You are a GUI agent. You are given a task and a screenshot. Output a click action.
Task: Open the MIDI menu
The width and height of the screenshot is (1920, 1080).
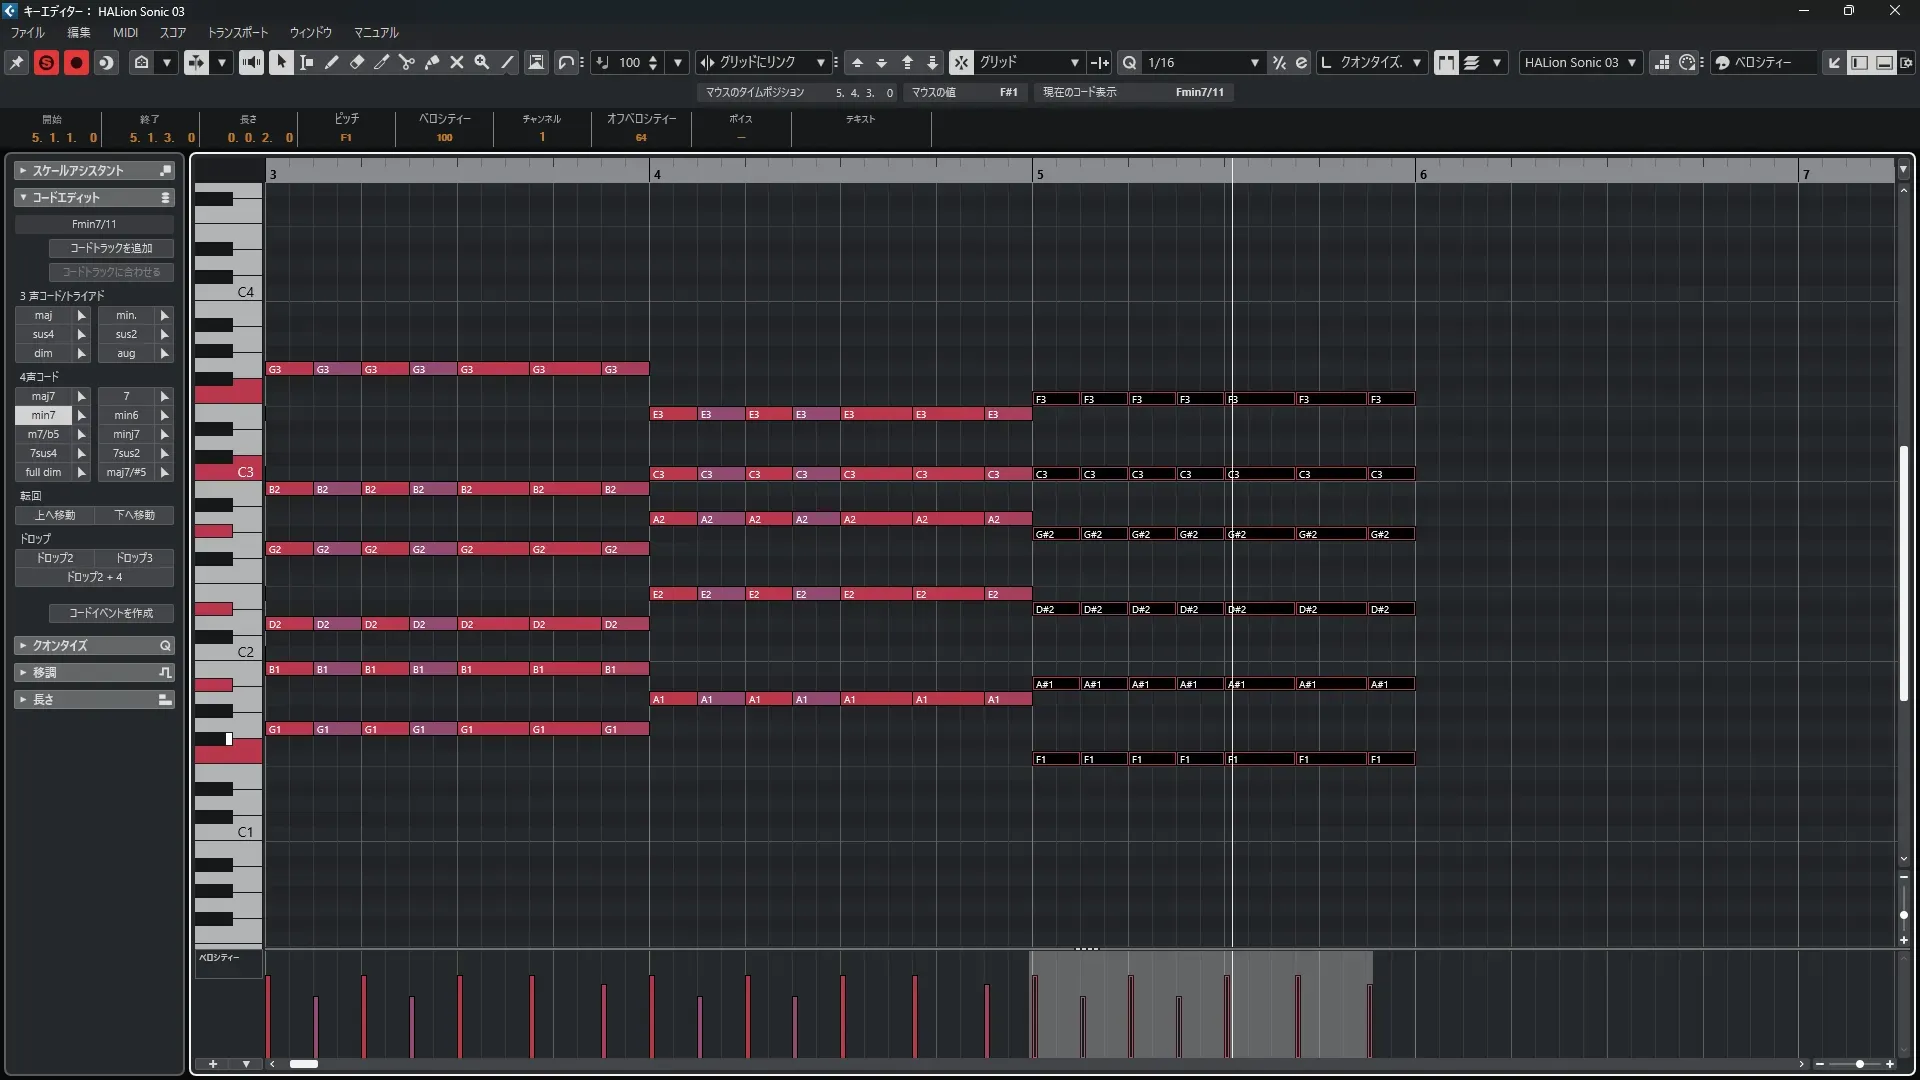(125, 32)
